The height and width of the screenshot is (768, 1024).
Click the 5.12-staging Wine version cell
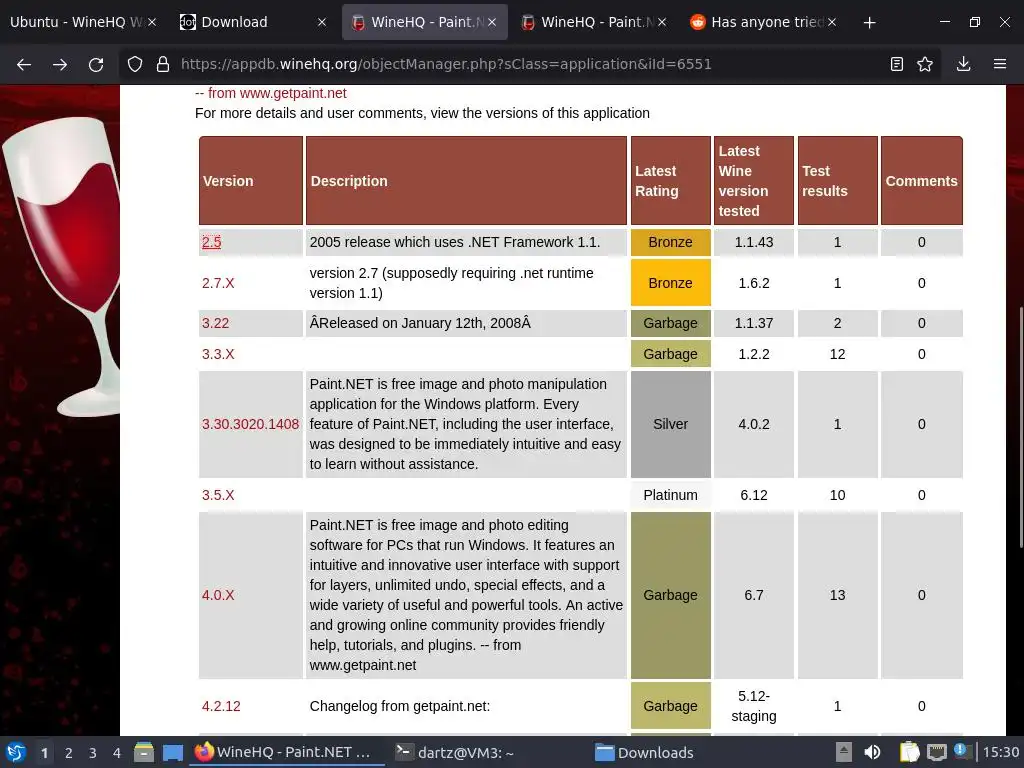click(754, 707)
